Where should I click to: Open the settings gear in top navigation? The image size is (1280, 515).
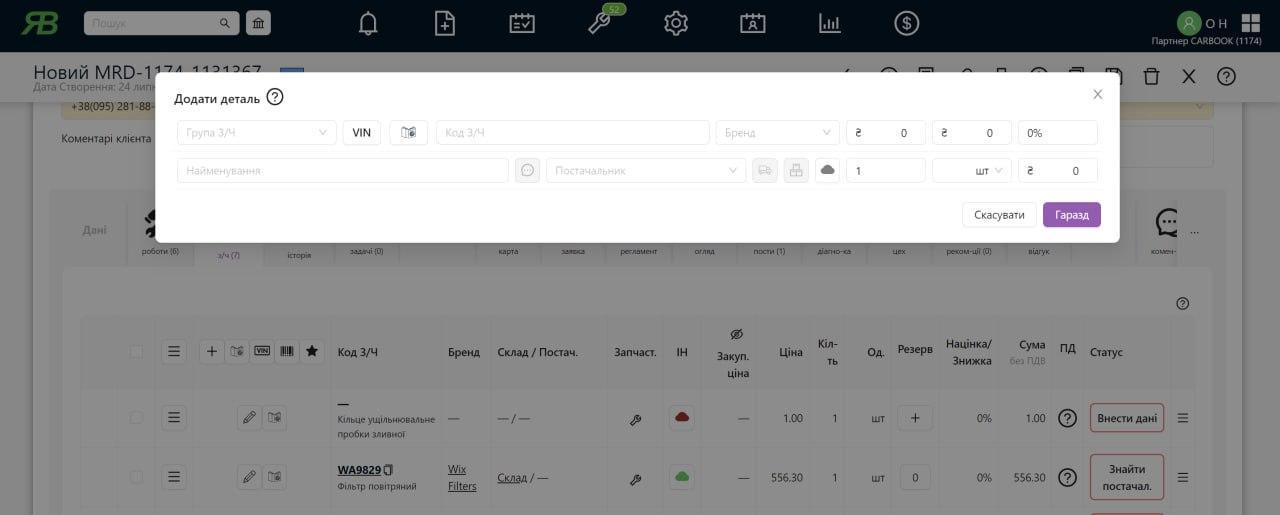676,23
